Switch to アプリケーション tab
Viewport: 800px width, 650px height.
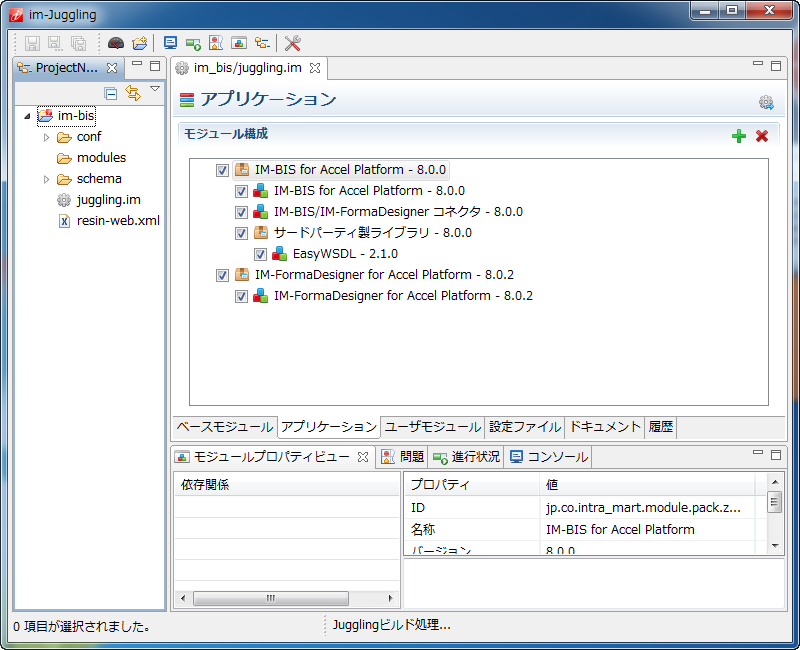pos(329,427)
